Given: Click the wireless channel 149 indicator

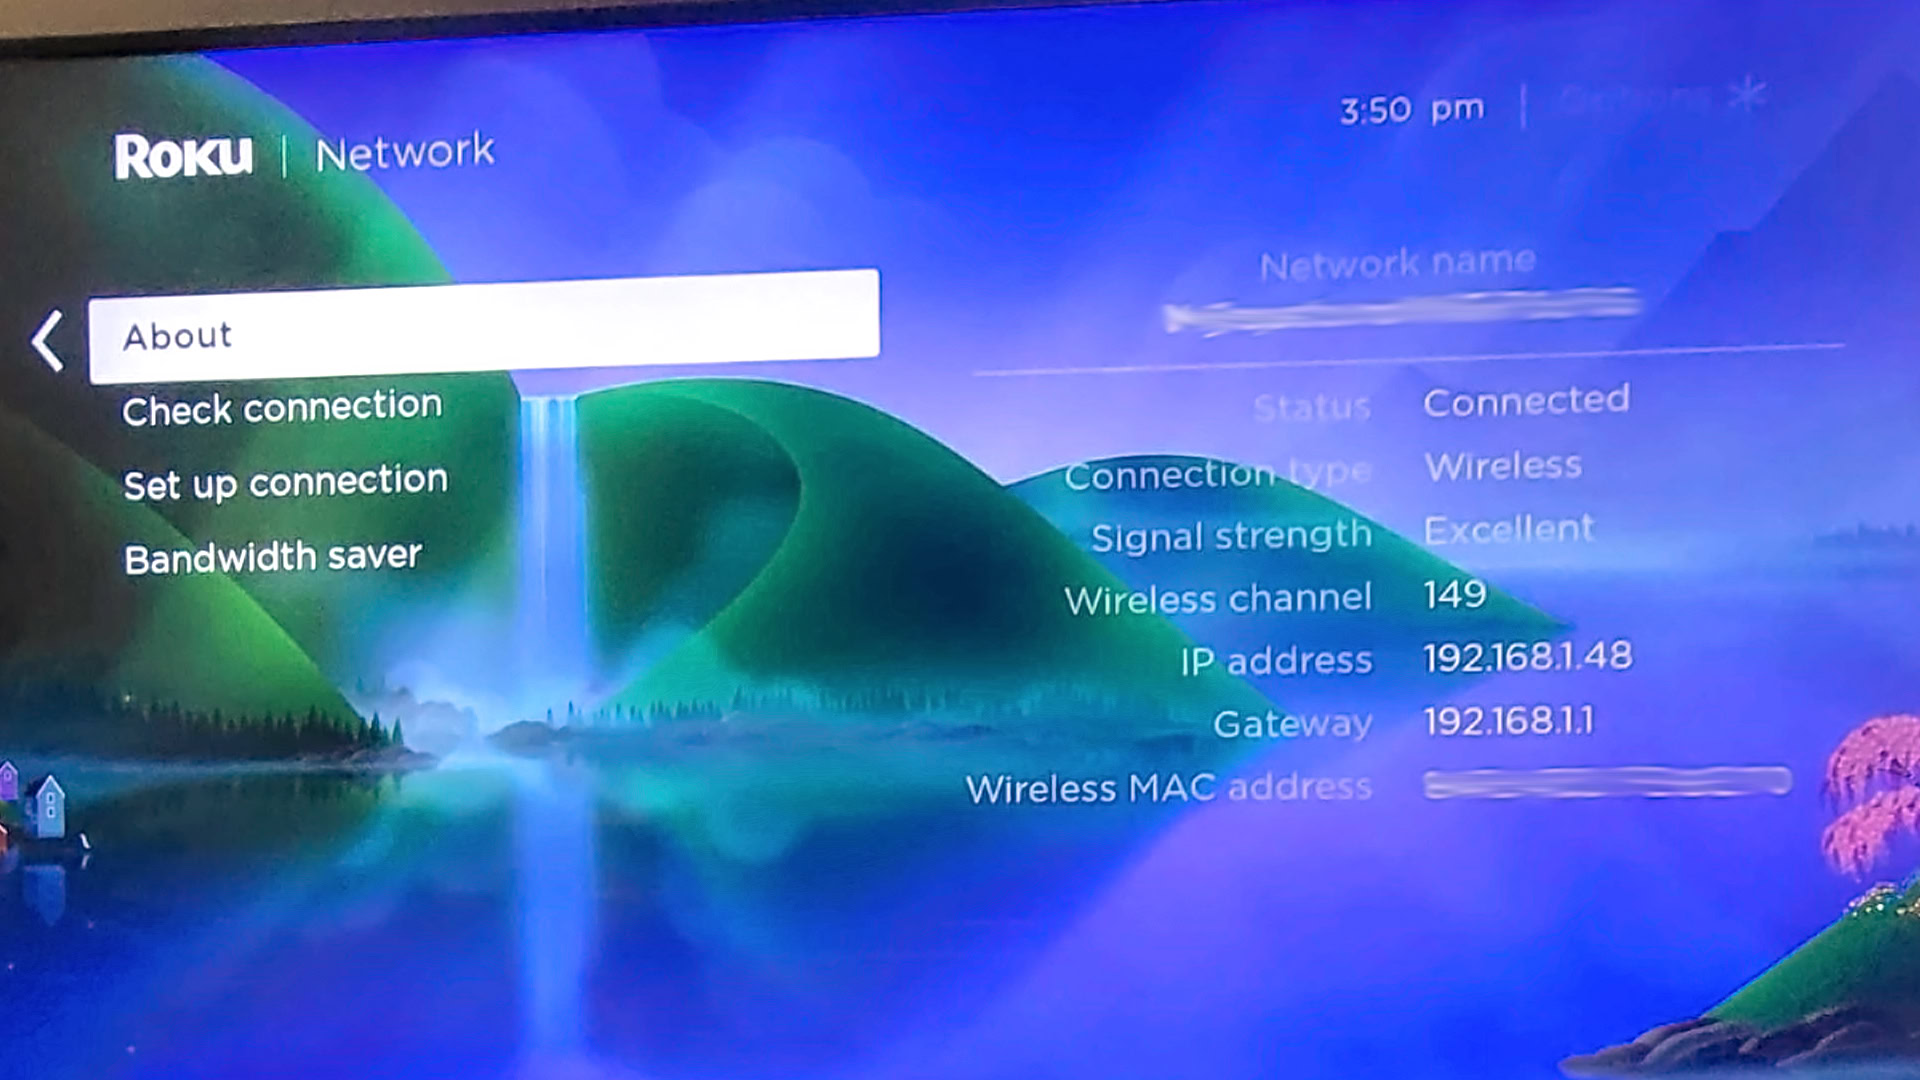Looking at the screenshot, I should 1452,596.
